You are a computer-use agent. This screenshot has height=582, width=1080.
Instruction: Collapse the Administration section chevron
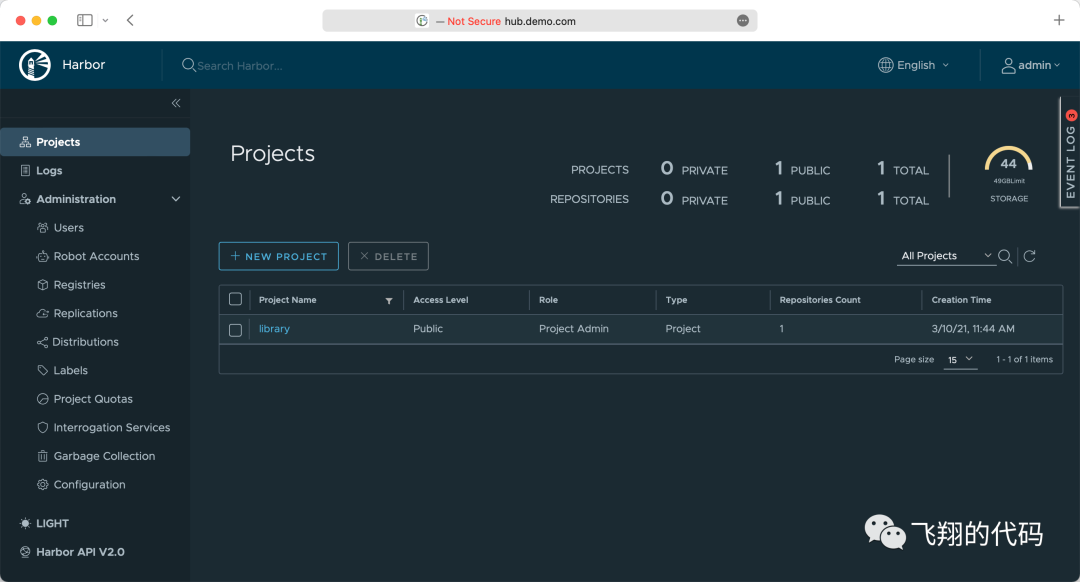pos(176,199)
